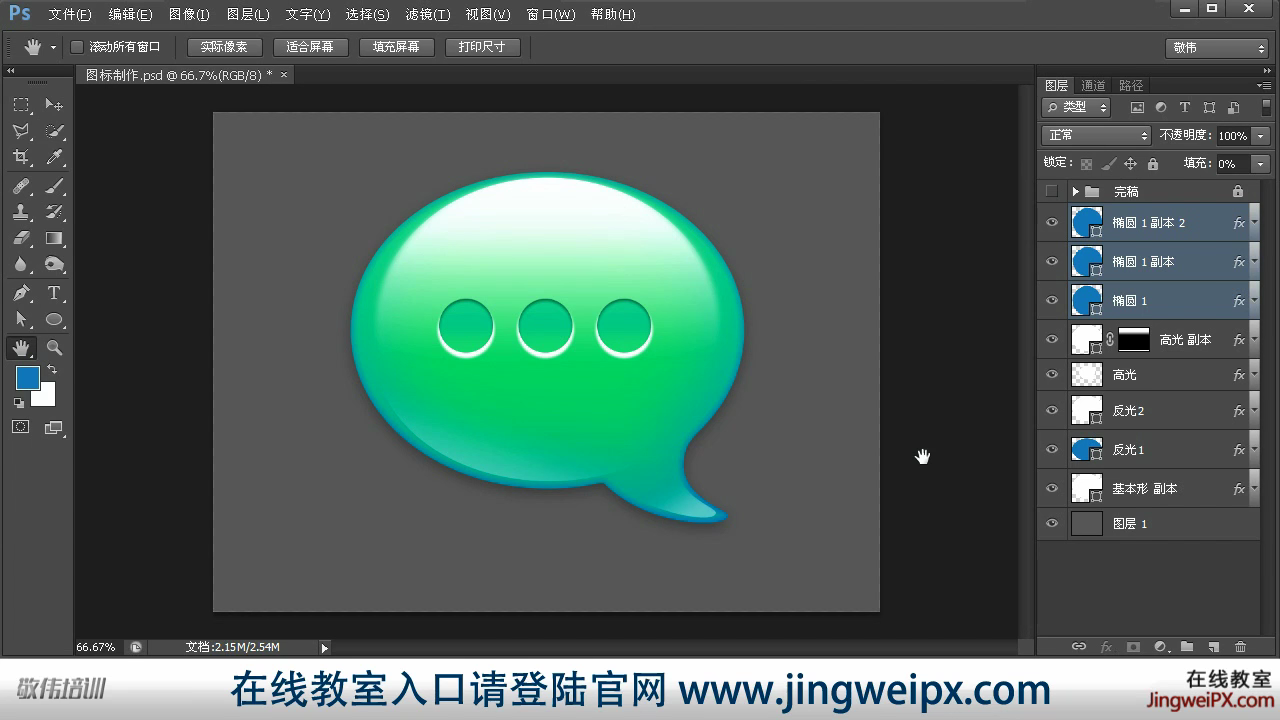Hide the 椭圆 1 副本 layer
This screenshot has width=1280, height=720.
pyautogui.click(x=1051, y=262)
